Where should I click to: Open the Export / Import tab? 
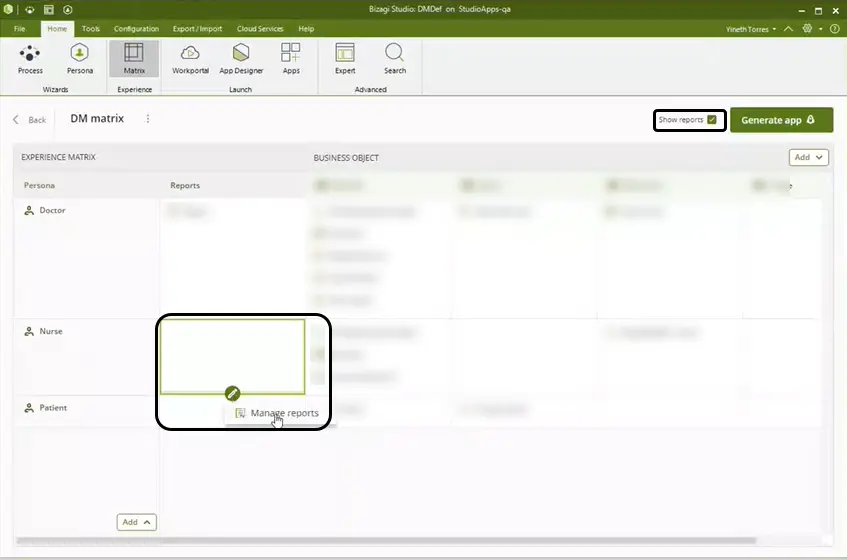click(x=197, y=29)
